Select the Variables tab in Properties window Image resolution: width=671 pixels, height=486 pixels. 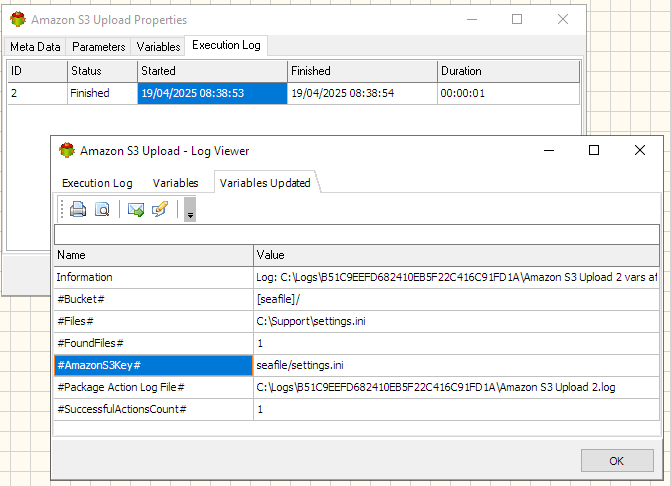[158, 47]
